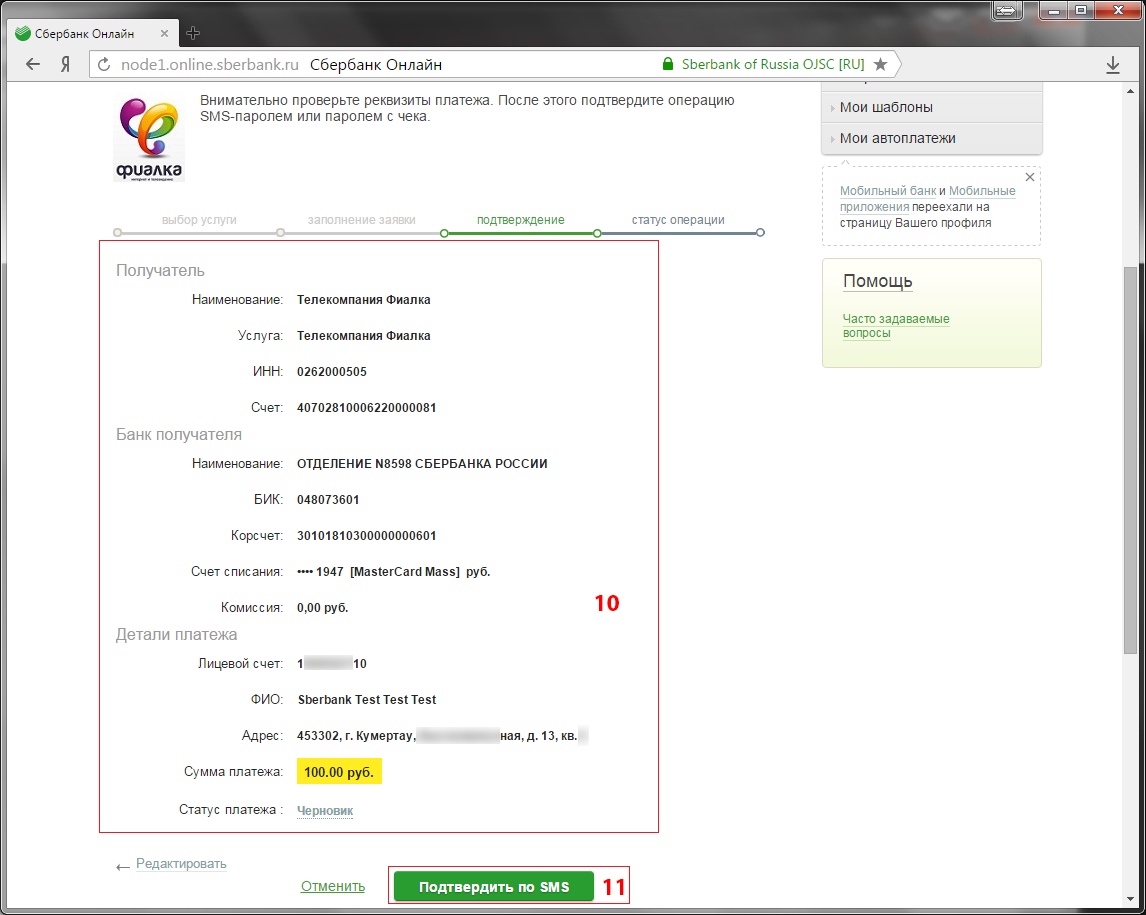This screenshot has width=1146, height=915.
Task: Click the Edit back-arrow icon
Action: (x=123, y=867)
